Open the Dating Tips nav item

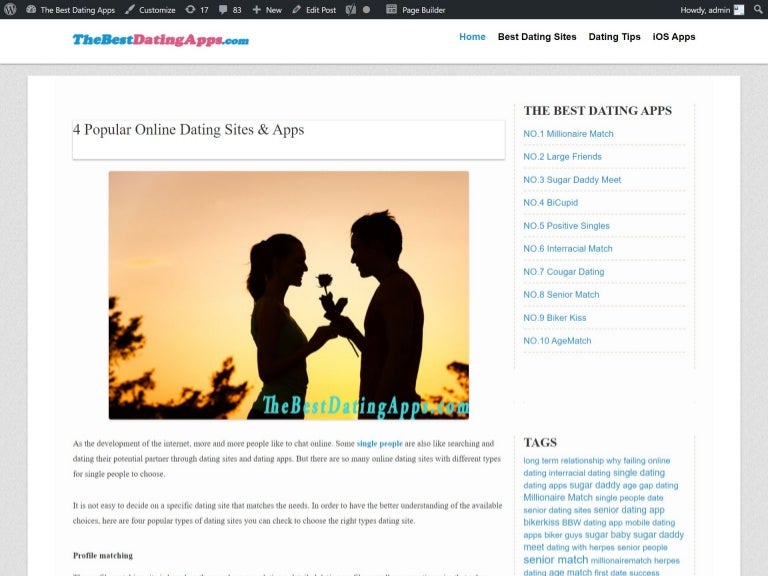click(614, 37)
